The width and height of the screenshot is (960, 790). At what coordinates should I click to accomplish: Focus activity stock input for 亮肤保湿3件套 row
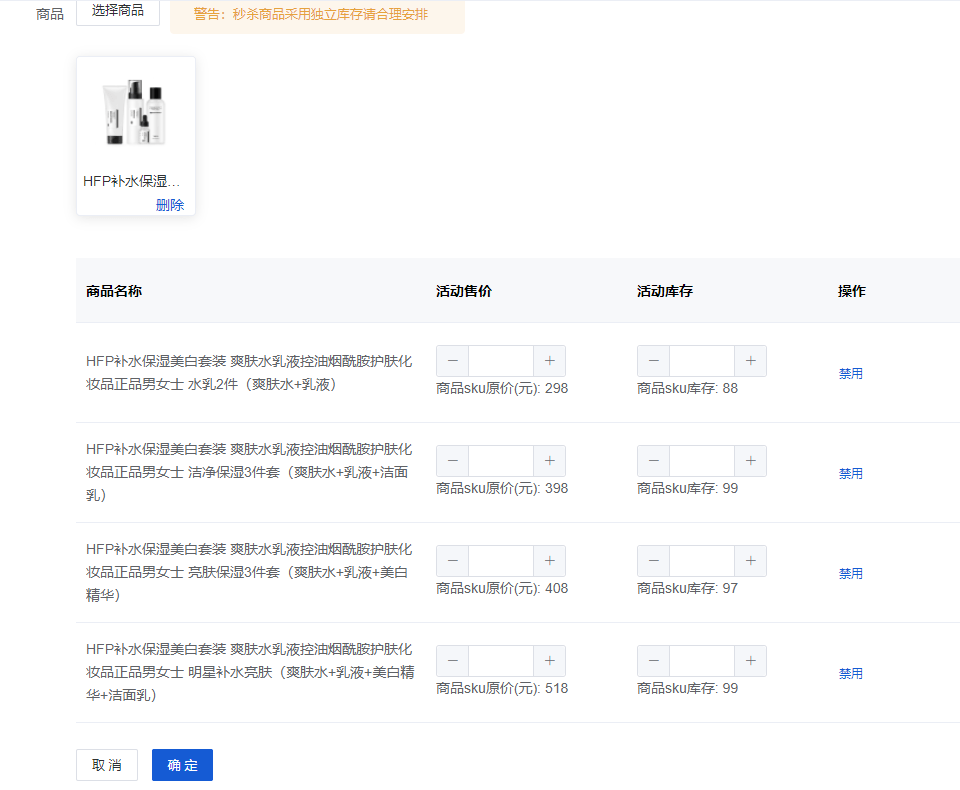[x=702, y=560]
